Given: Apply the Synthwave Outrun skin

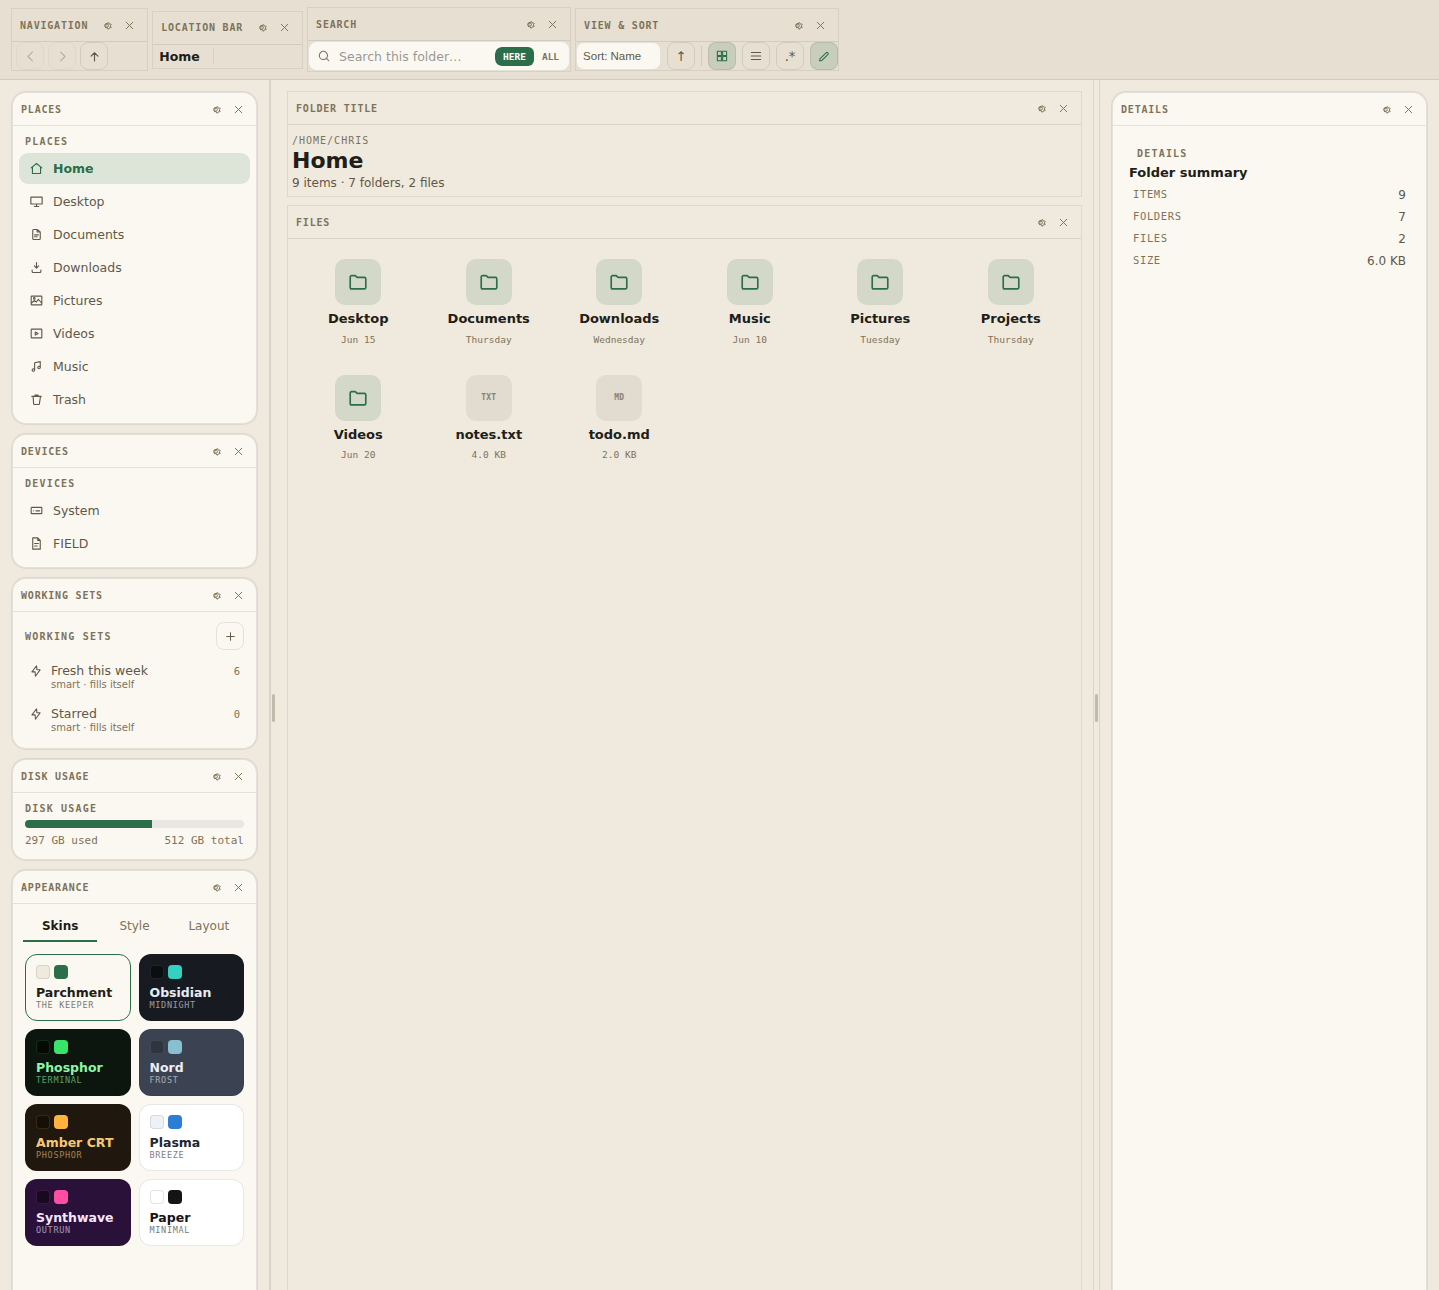Looking at the screenshot, I should coord(78,1212).
